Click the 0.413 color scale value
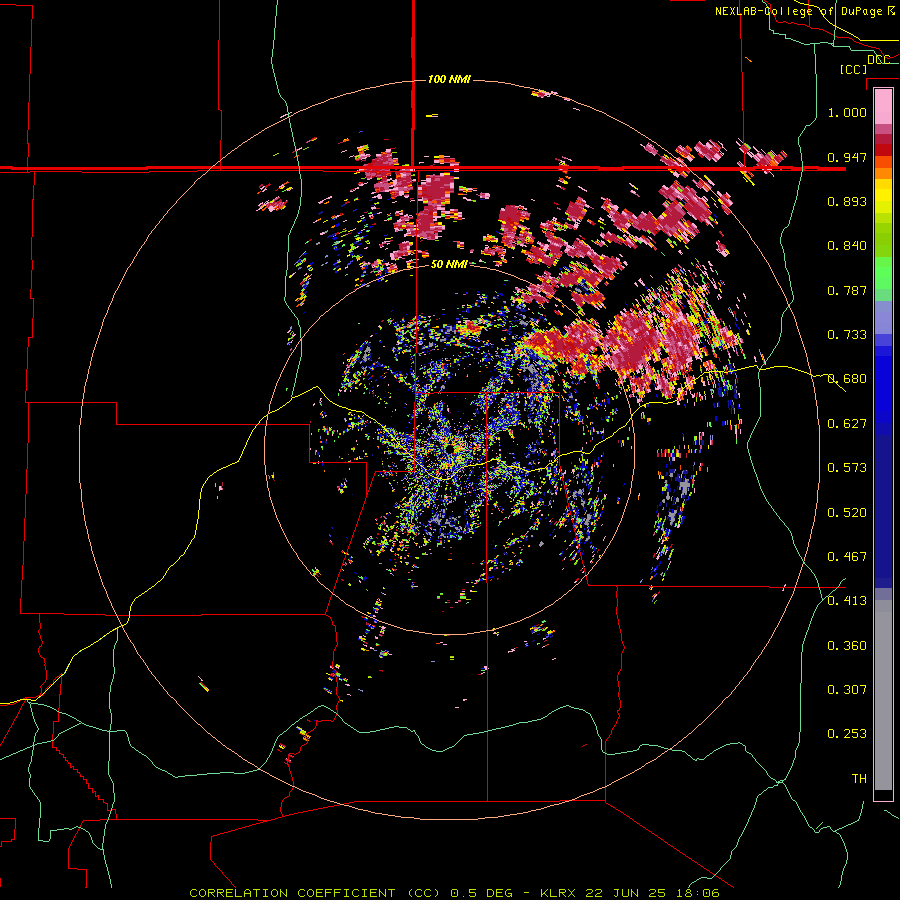Screen dimensions: 900x900 (847, 601)
